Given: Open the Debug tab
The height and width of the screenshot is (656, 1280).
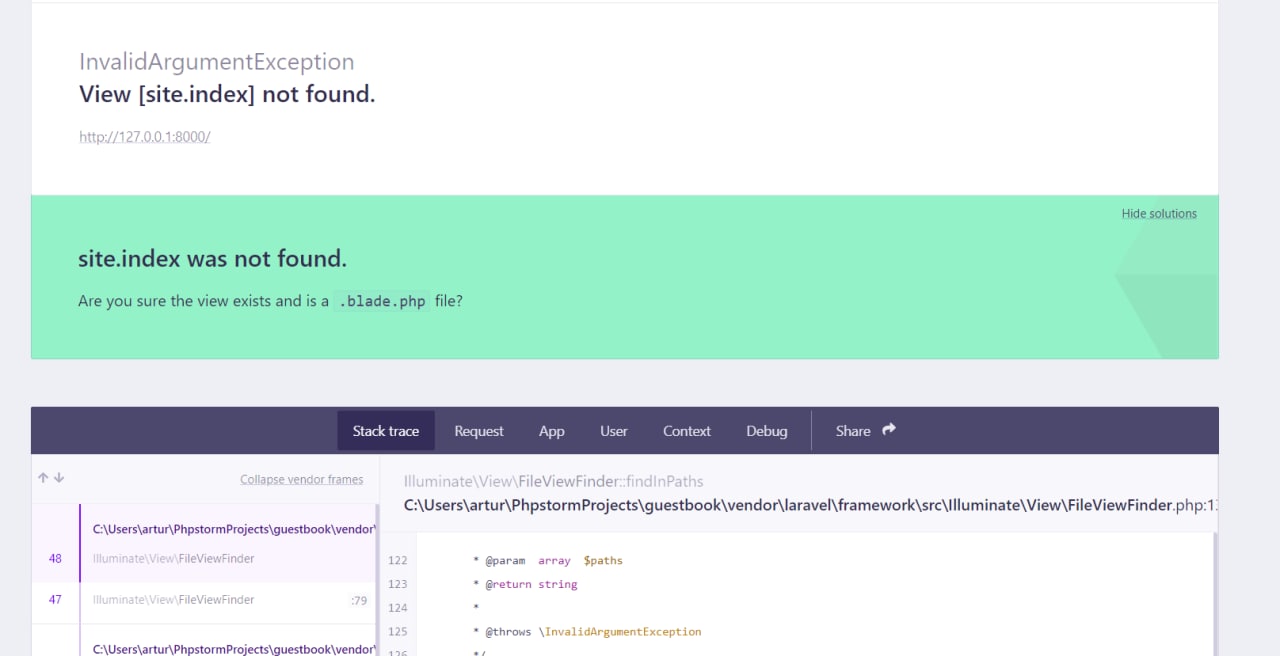Looking at the screenshot, I should click(x=767, y=431).
